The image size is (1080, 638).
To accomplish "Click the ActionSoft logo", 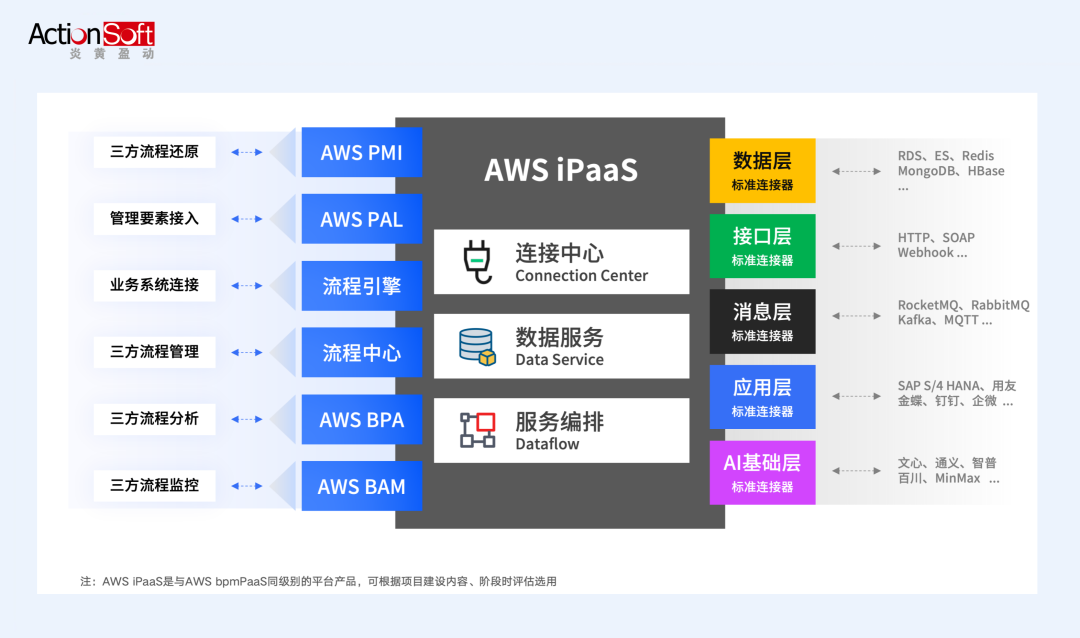I will click(91, 39).
